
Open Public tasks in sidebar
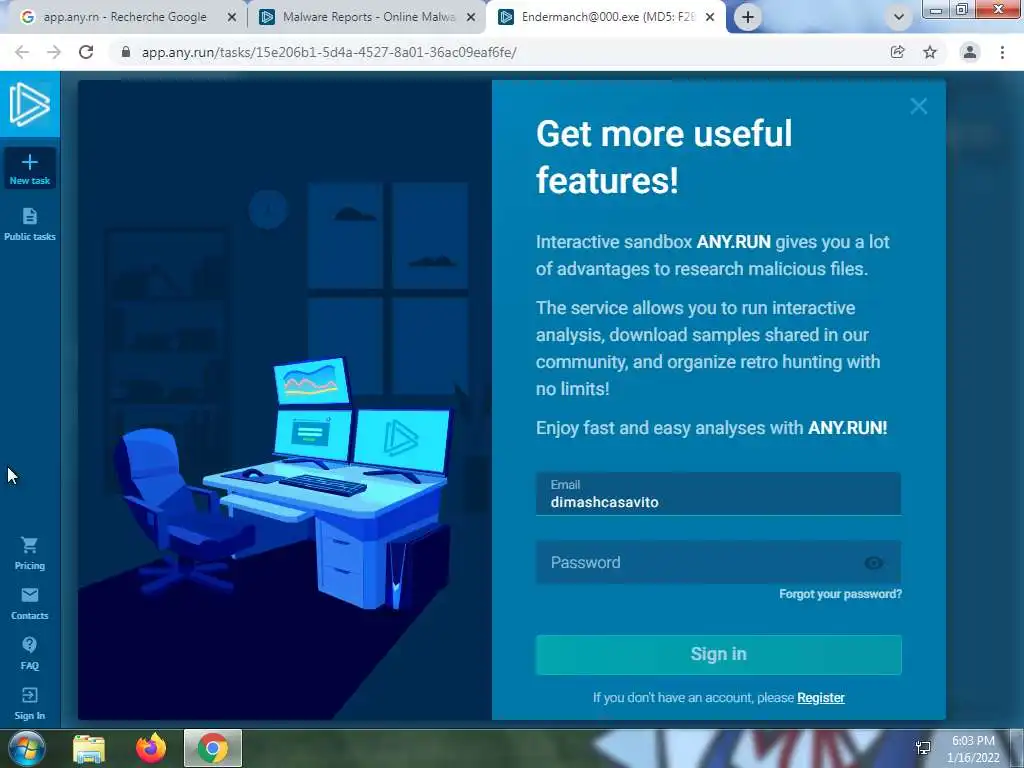29,224
